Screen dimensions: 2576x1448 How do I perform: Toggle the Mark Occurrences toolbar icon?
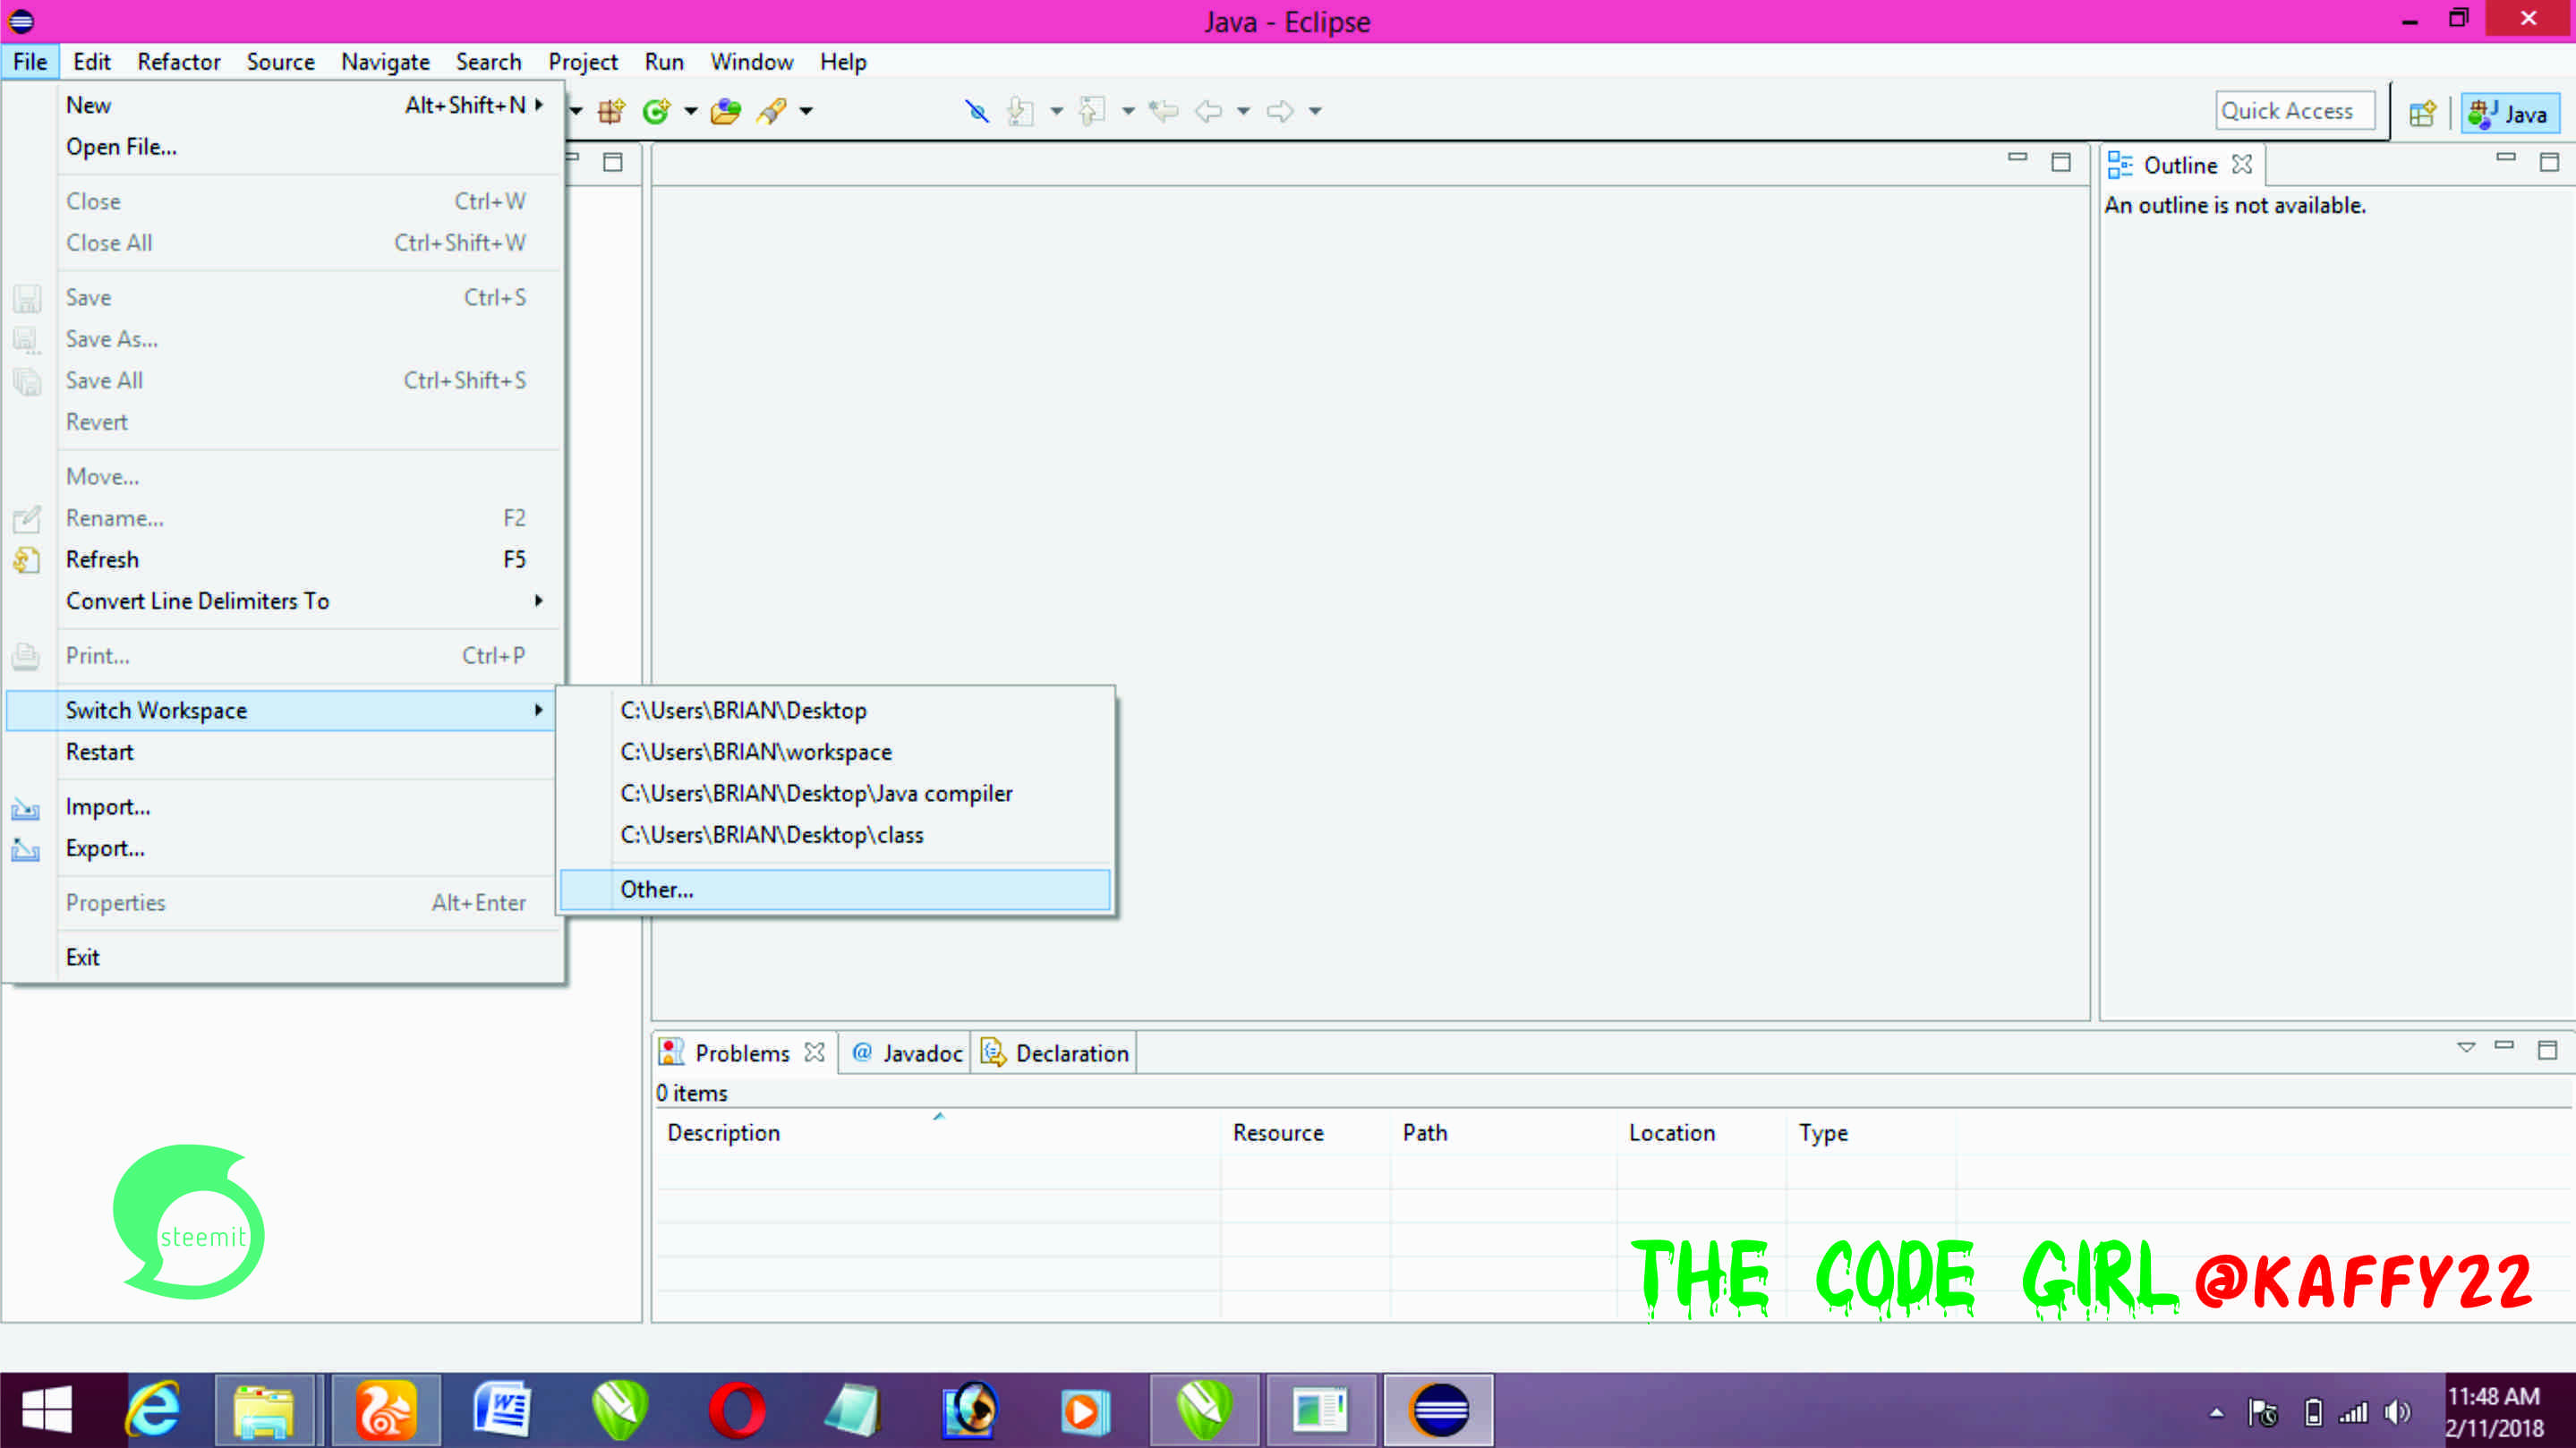pos(977,111)
